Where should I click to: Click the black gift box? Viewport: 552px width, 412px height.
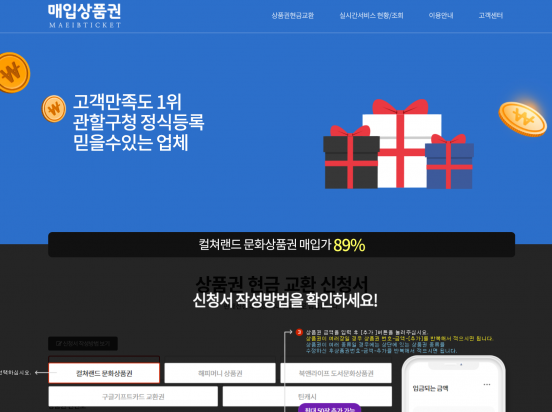pos(351,157)
